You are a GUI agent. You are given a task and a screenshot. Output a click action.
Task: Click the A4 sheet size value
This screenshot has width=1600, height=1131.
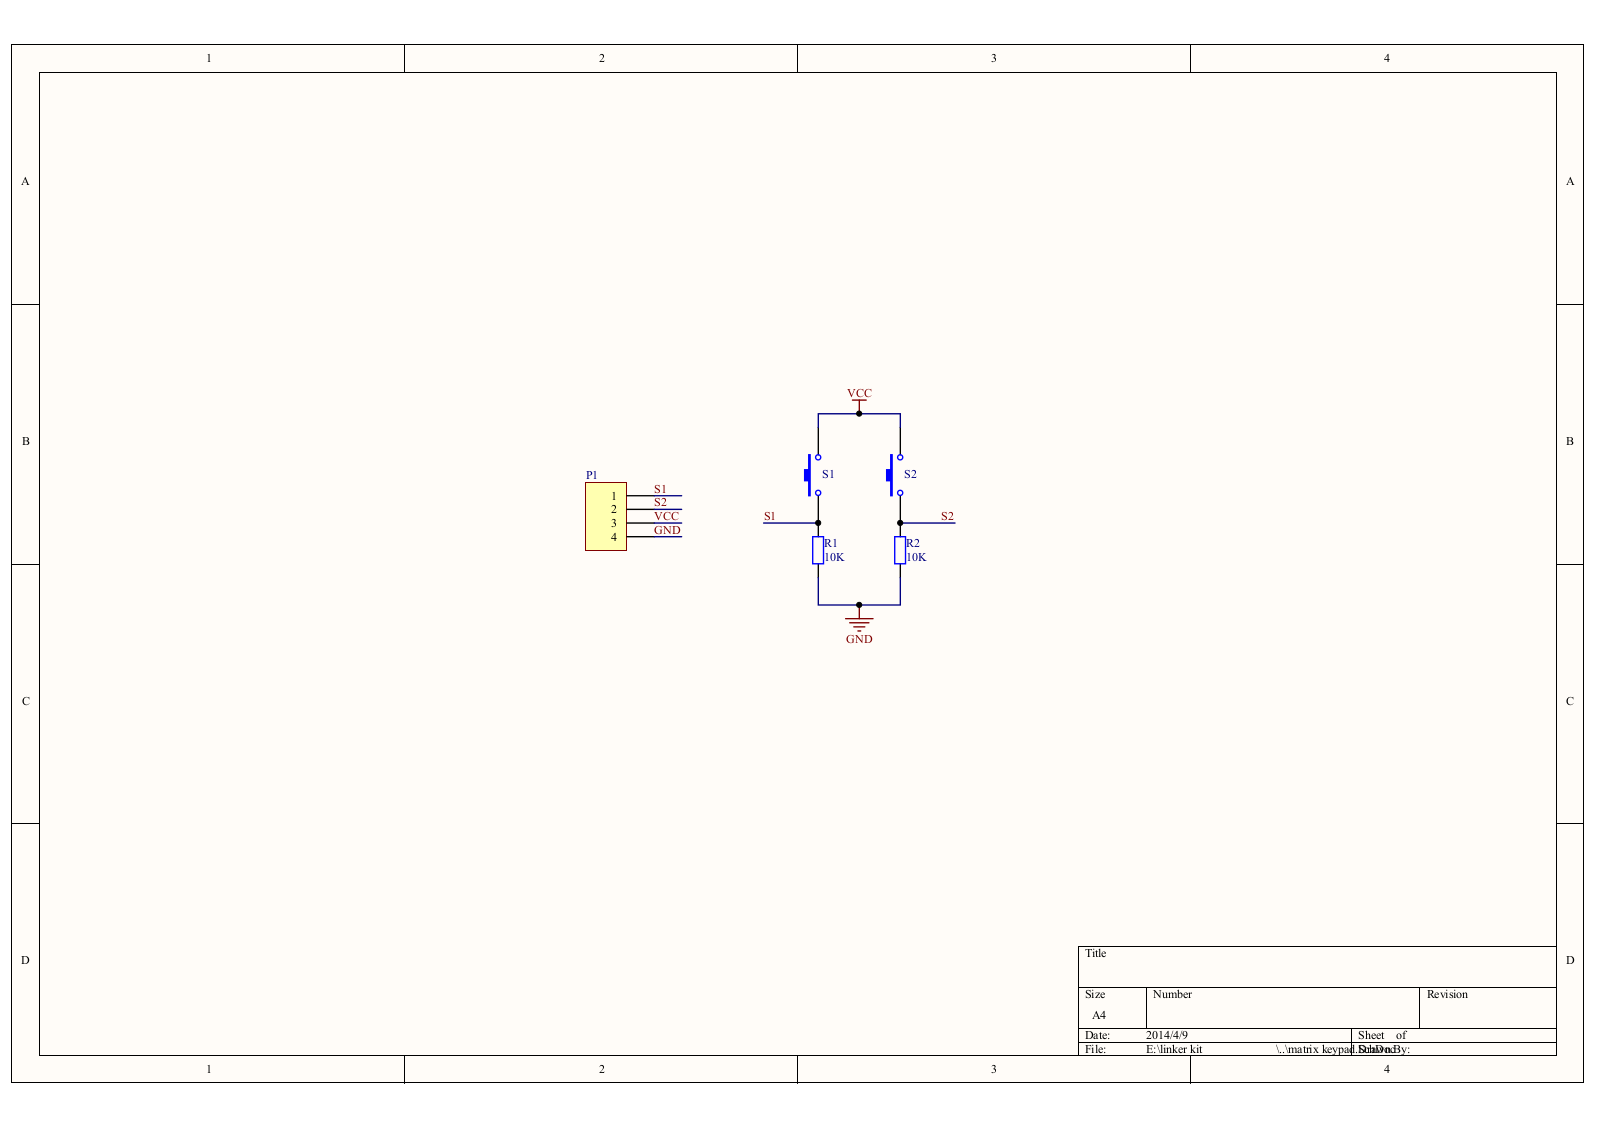click(1099, 1015)
